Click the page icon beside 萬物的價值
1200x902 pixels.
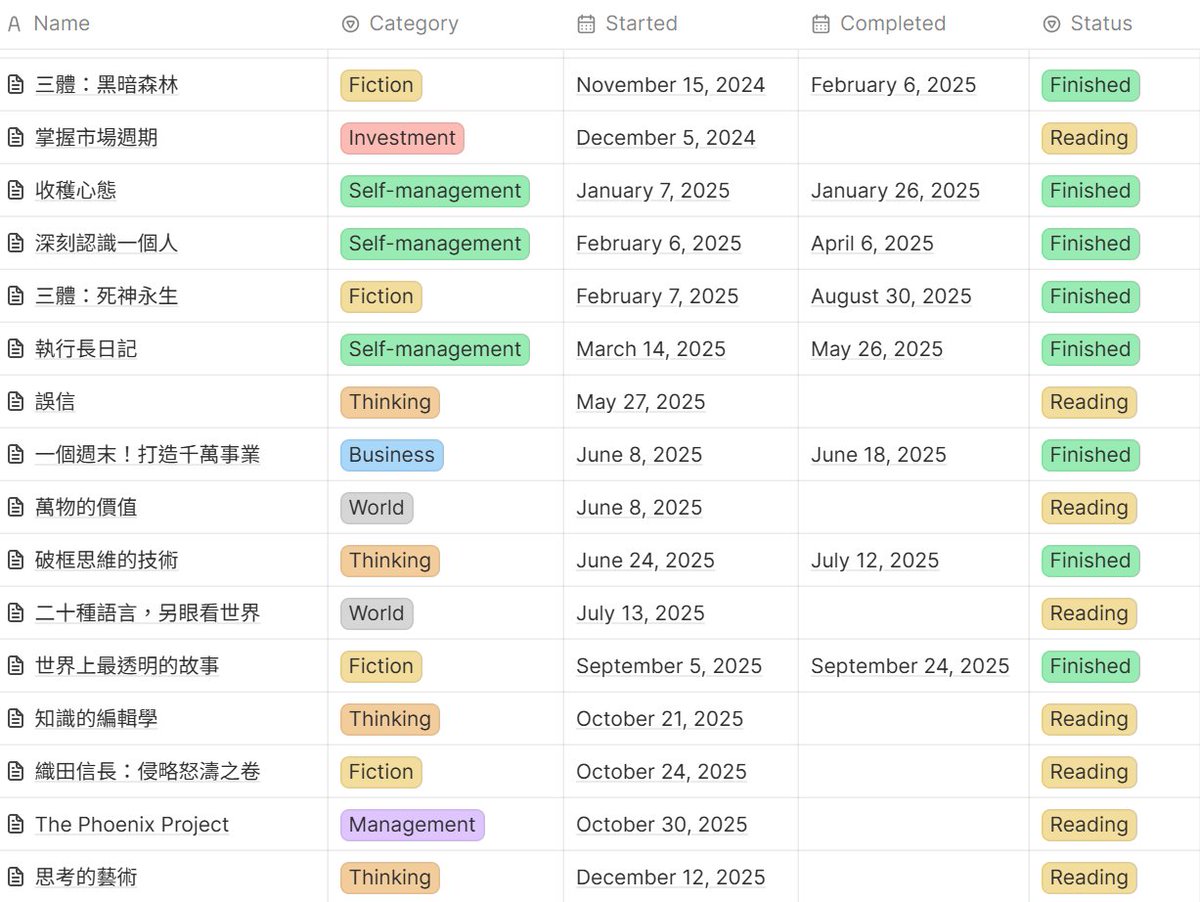[x=15, y=508]
